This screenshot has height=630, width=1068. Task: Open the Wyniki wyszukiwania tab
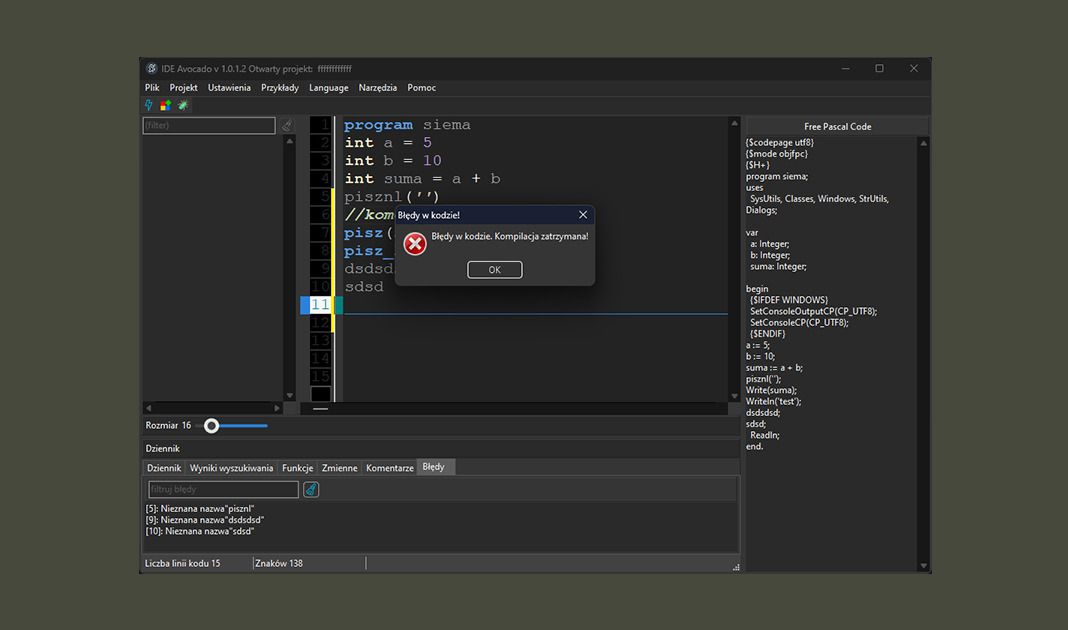[231, 468]
